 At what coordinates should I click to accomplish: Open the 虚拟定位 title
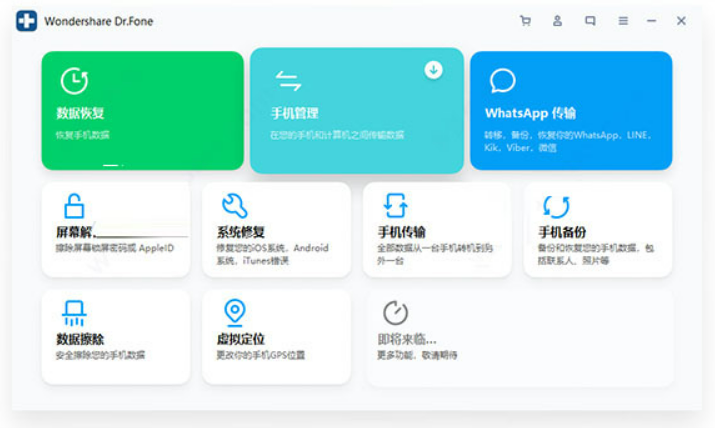click(241, 339)
